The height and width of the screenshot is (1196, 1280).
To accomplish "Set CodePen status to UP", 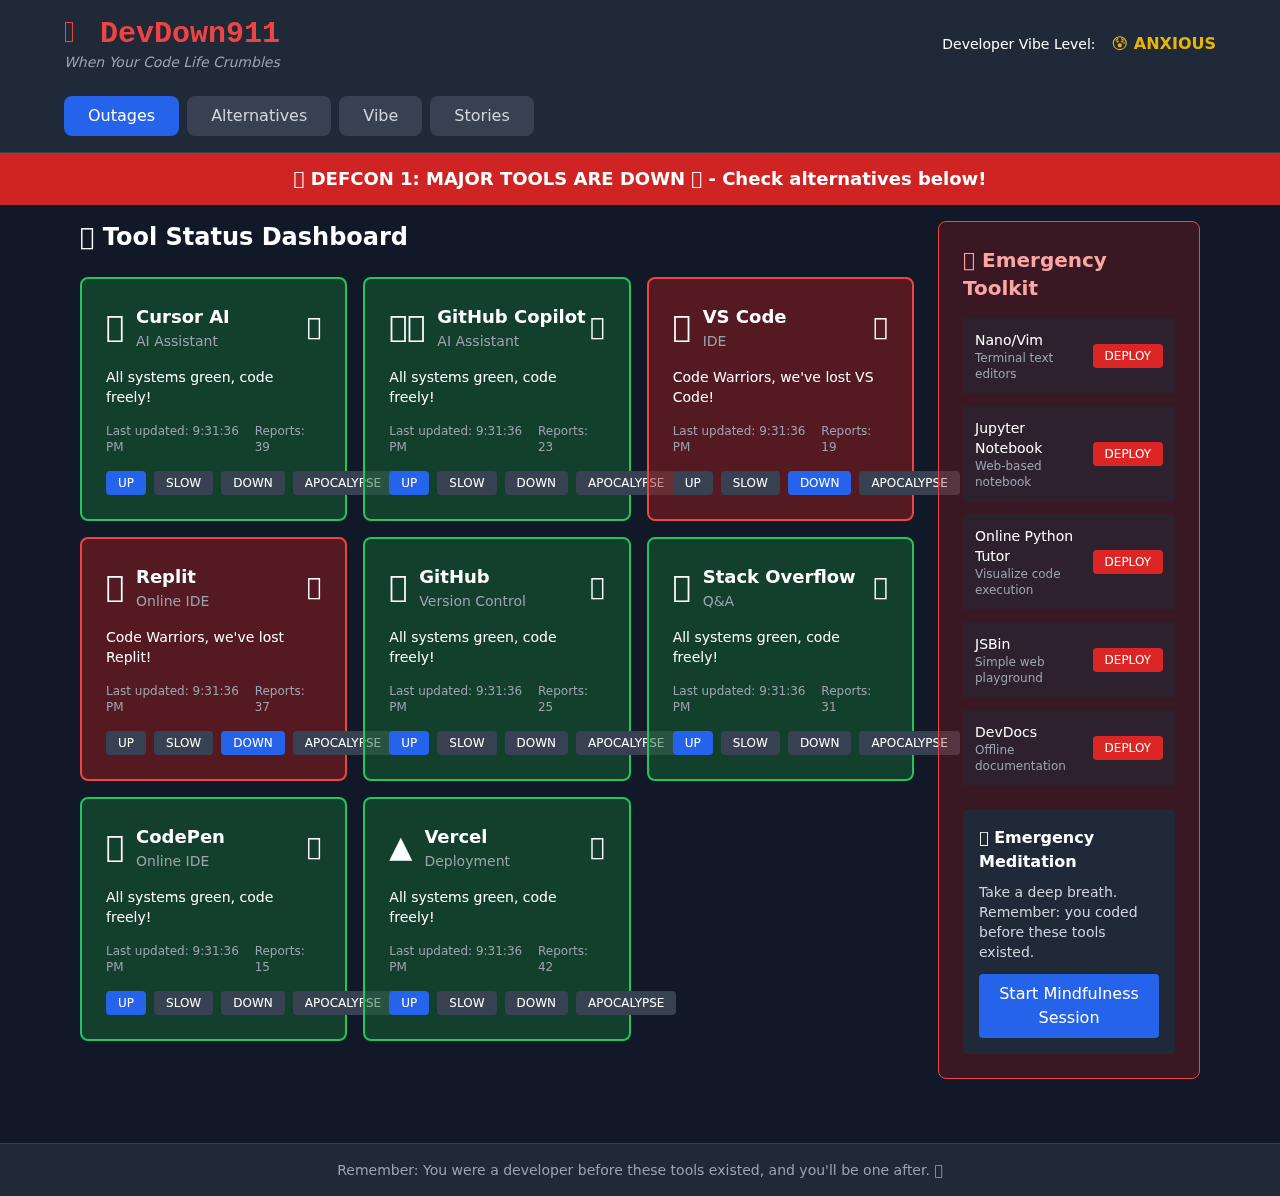I will coord(126,1003).
